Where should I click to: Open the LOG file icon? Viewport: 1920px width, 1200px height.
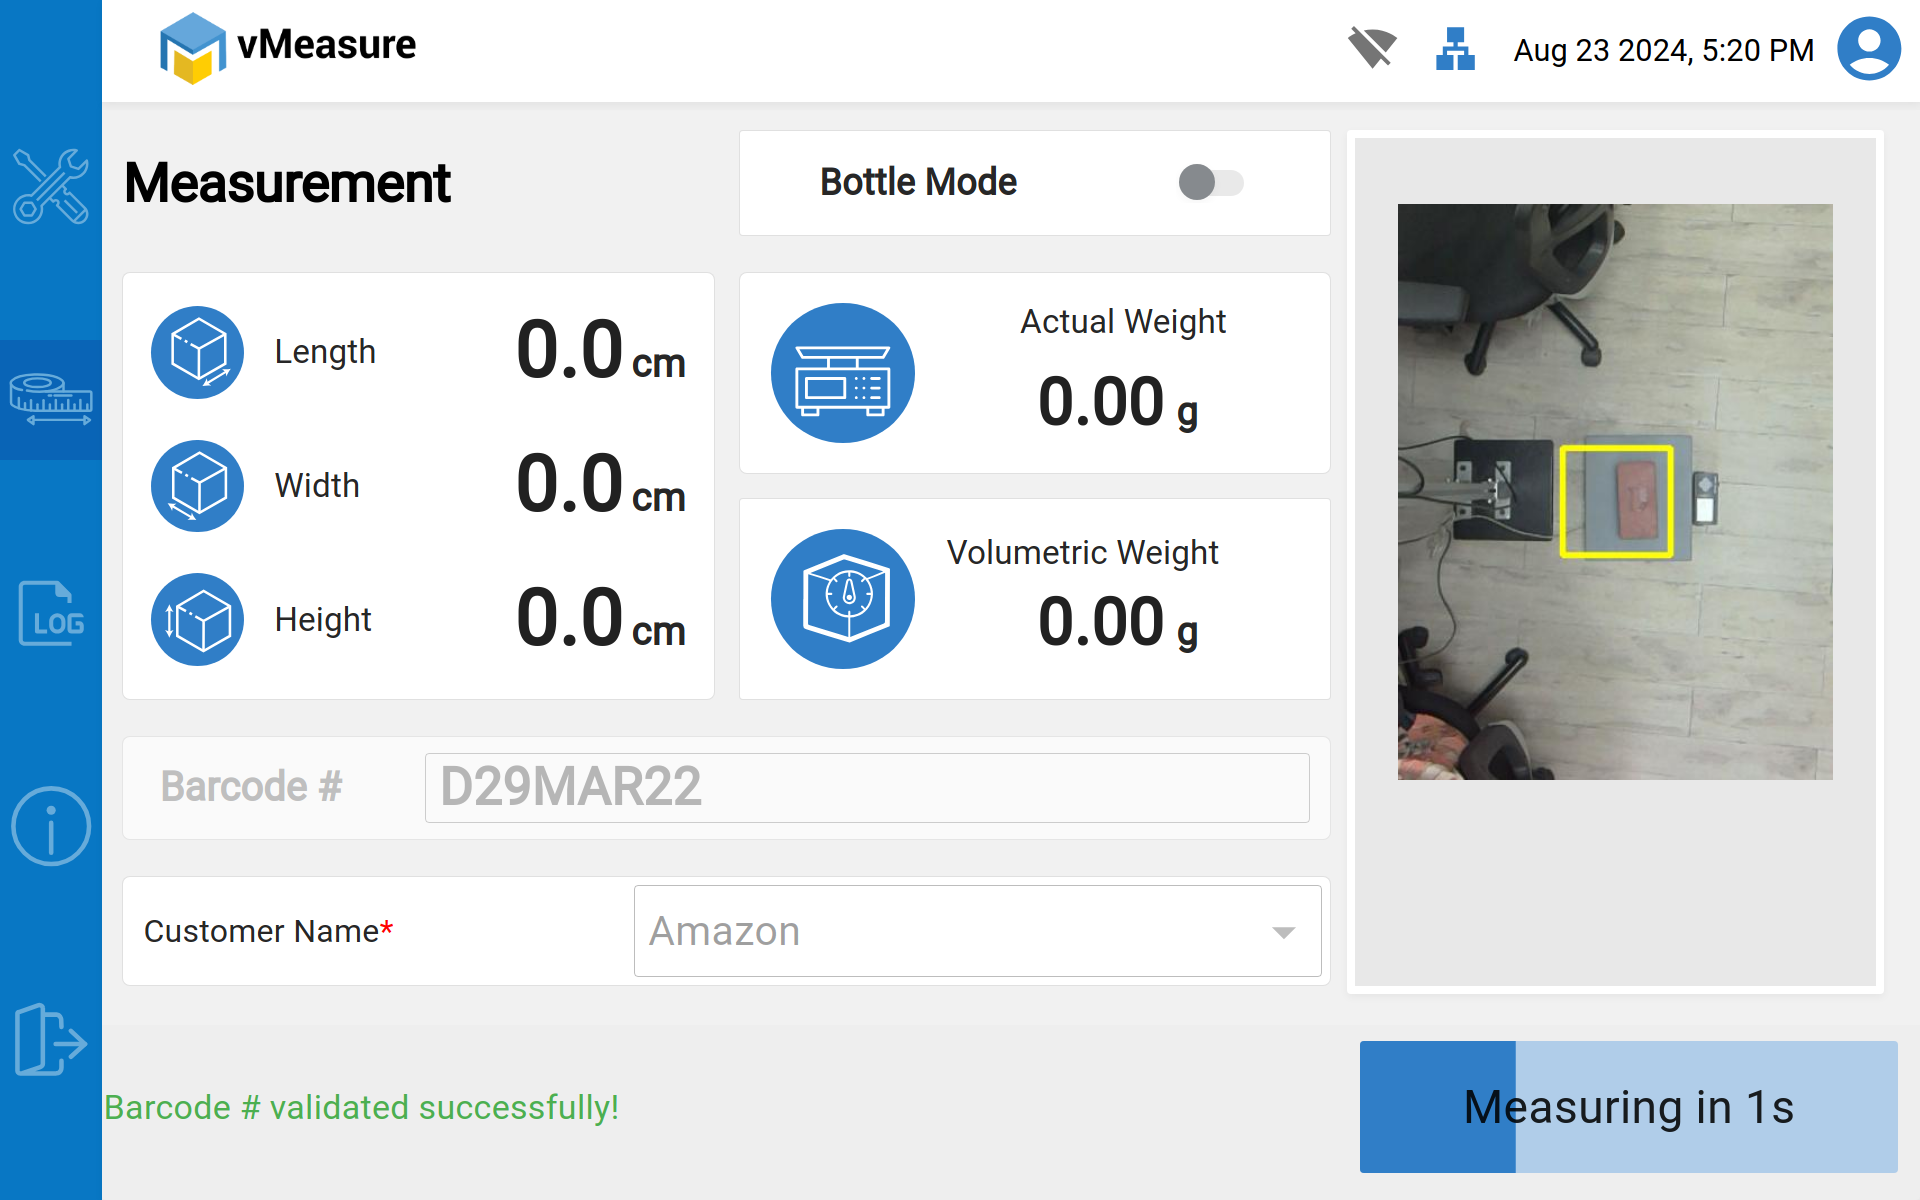[x=50, y=613]
